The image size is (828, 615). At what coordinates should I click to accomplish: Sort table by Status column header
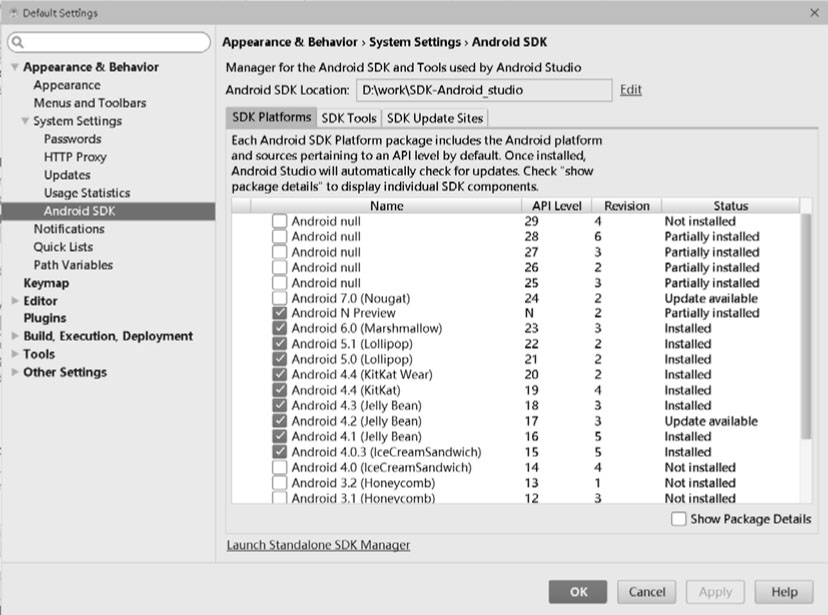point(731,206)
